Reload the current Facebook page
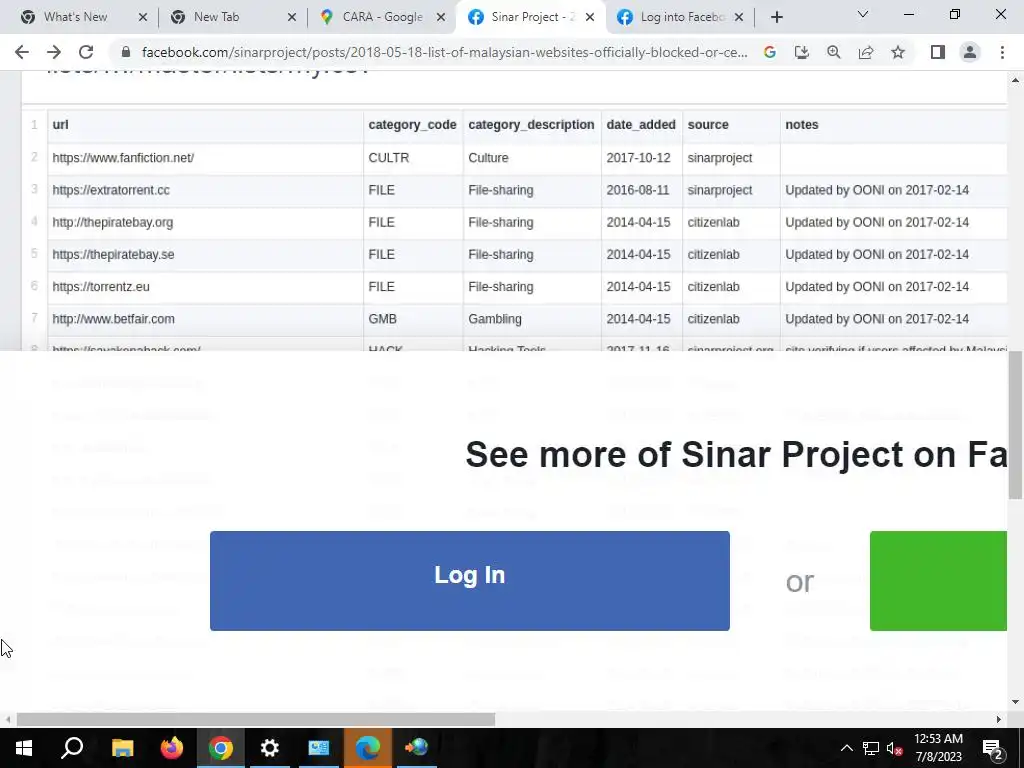Screen dimensions: 1024x768 tap(86, 52)
